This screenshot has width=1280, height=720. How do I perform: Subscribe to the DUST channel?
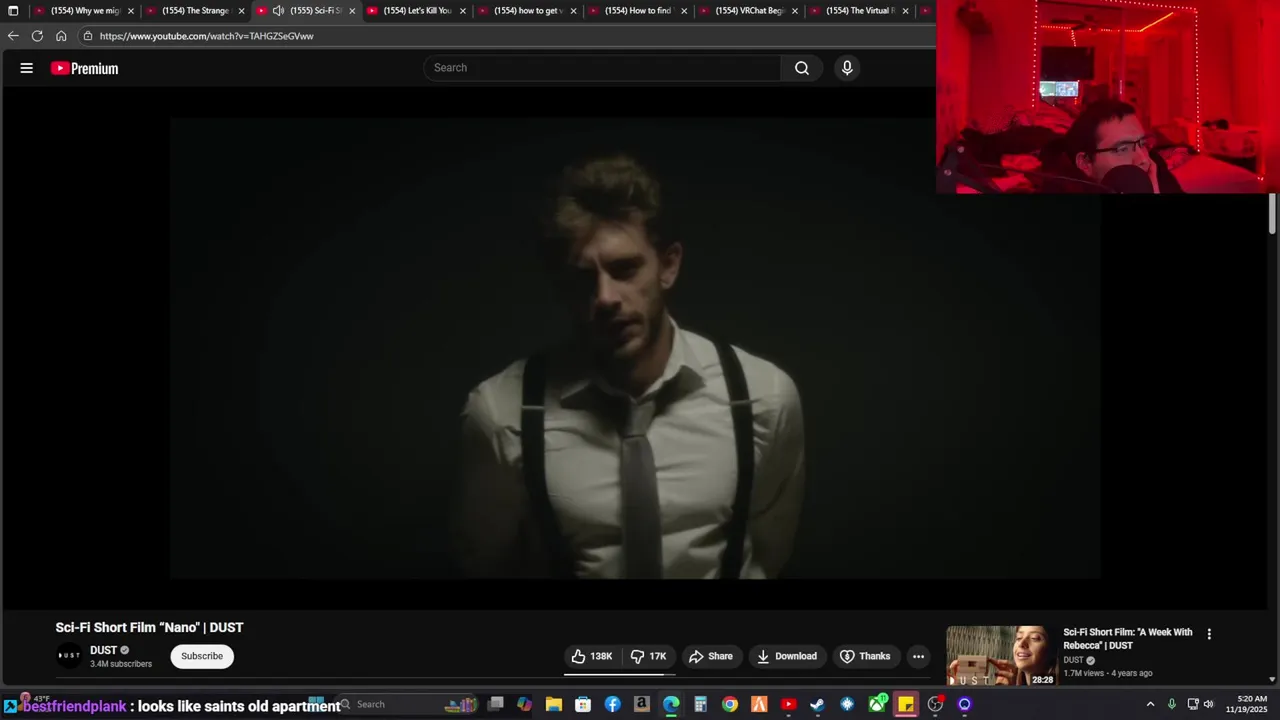click(202, 656)
